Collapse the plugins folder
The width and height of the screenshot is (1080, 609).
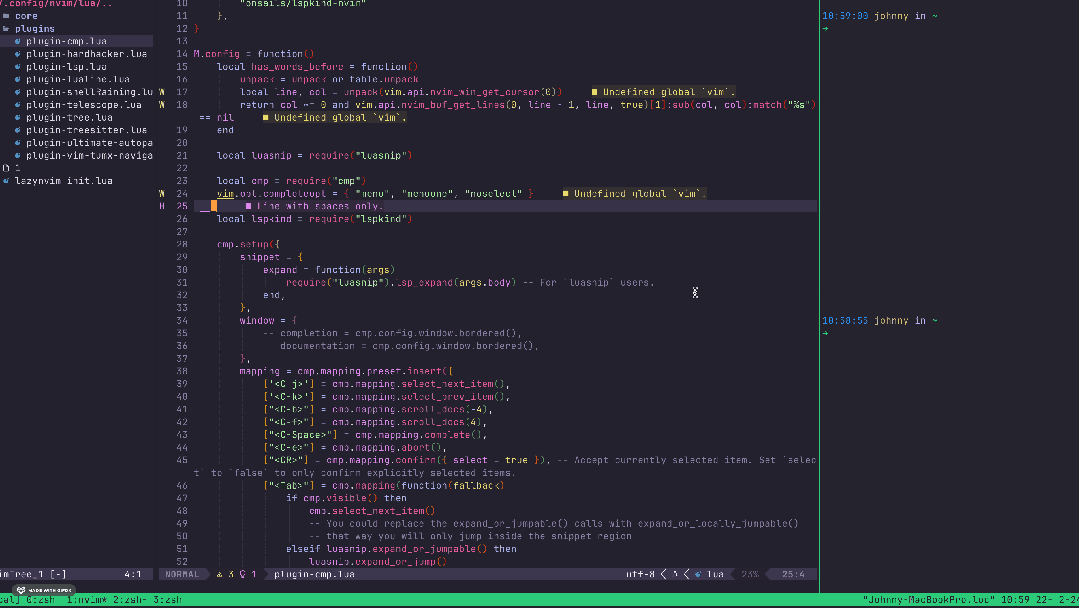34,29
